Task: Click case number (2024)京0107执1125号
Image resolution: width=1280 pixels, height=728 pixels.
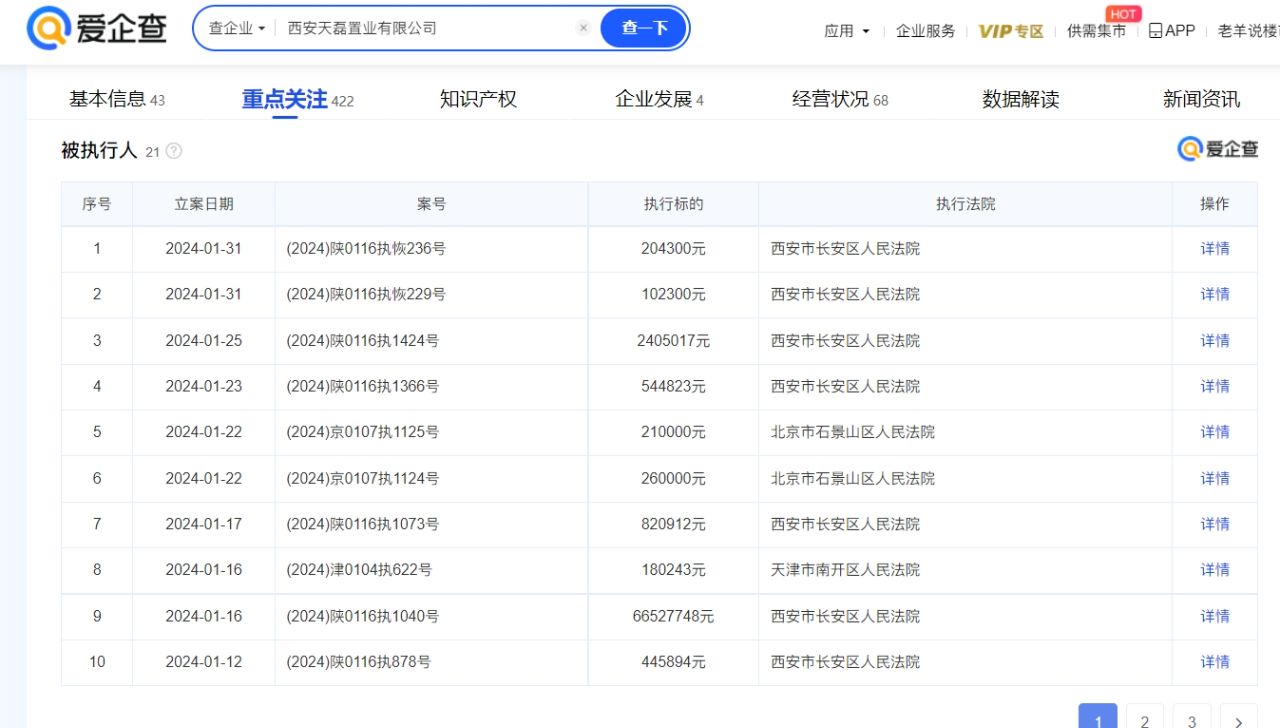Action: pos(362,433)
